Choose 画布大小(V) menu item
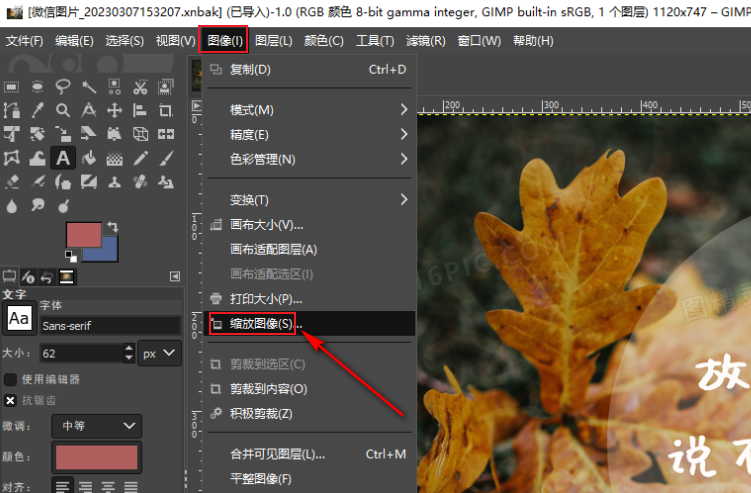 point(310,225)
